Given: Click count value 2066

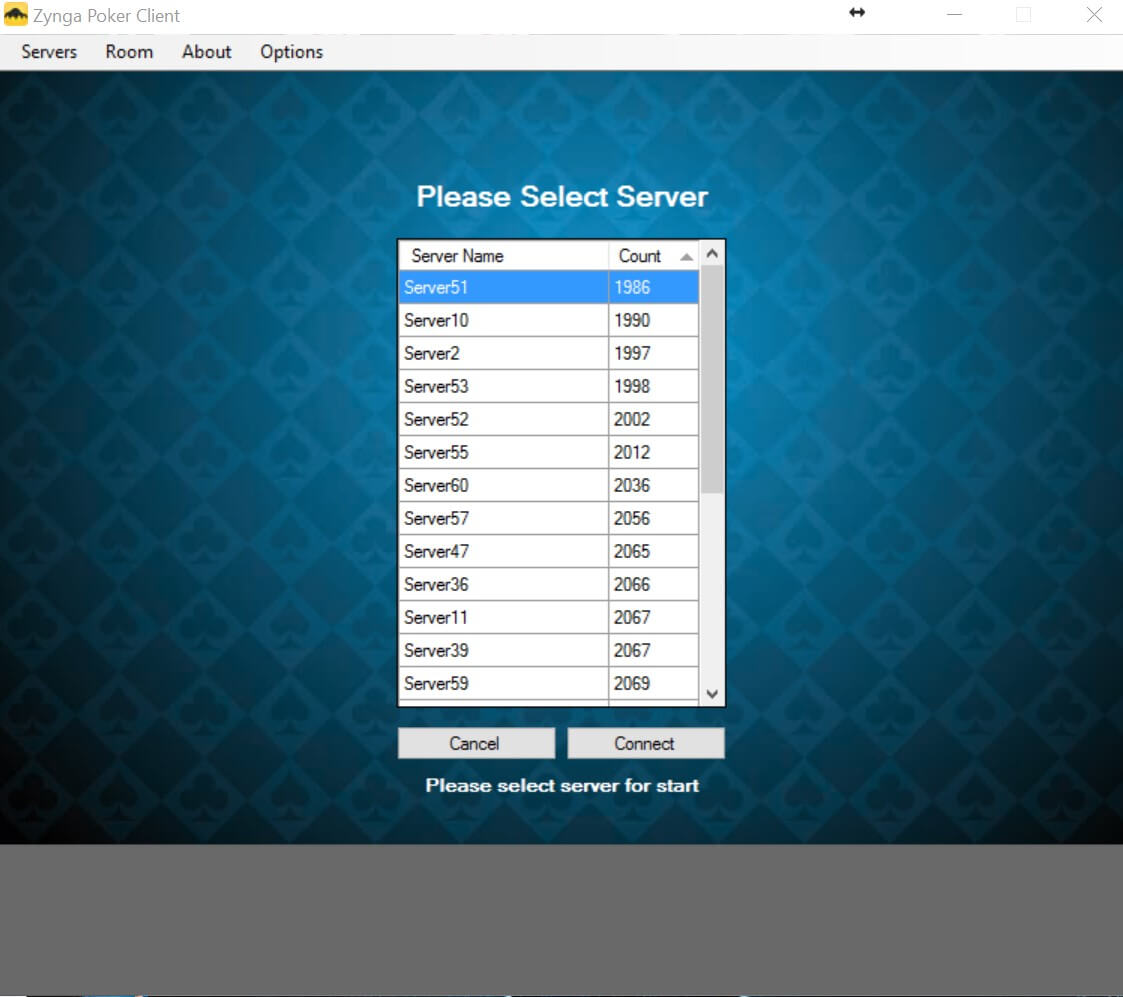Looking at the screenshot, I should pyautogui.click(x=632, y=584).
